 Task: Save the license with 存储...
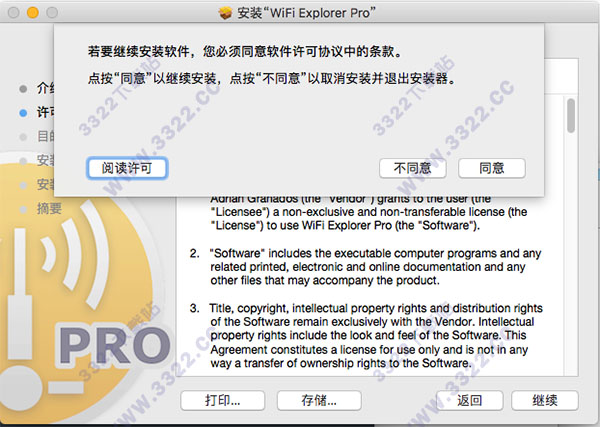tap(319, 400)
